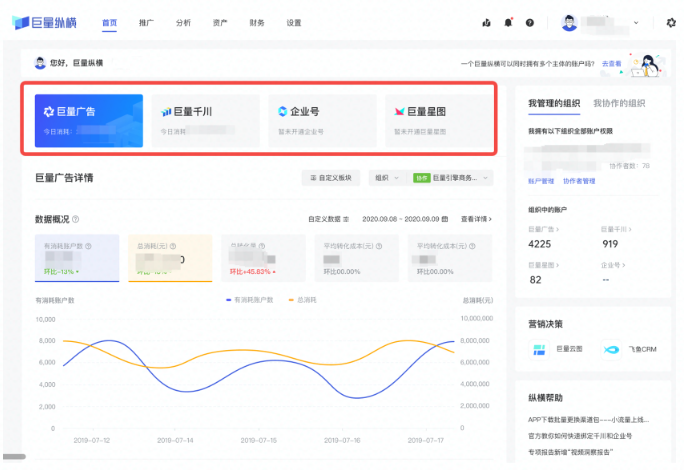Click the horizontal scrollbar thumb at bottom
684x470 pixels.
click(14, 456)
